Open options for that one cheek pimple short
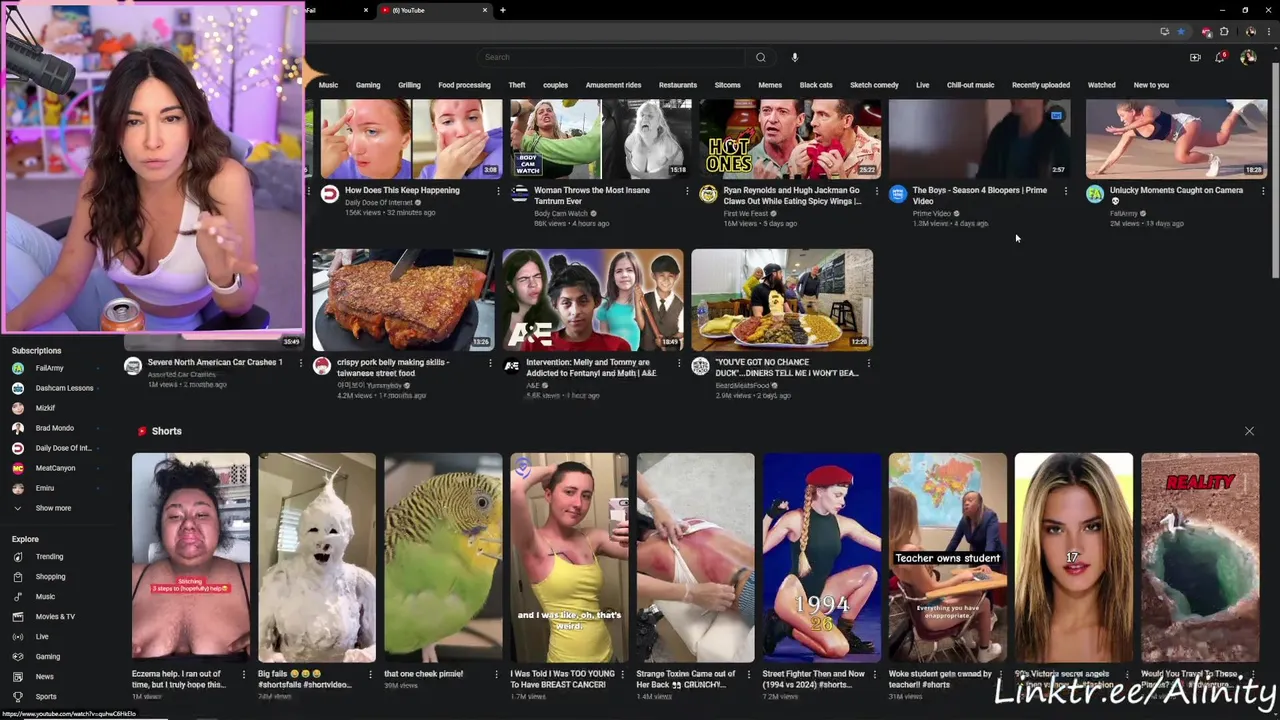The width and height of the screenshot is (1280, 720). (x=496, y=675)
